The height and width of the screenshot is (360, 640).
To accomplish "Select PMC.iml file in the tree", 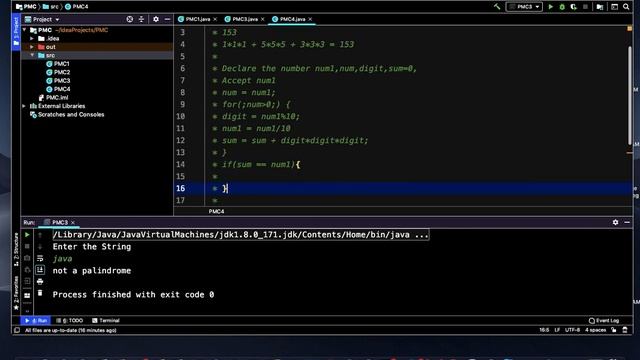I will pos(53,98).
